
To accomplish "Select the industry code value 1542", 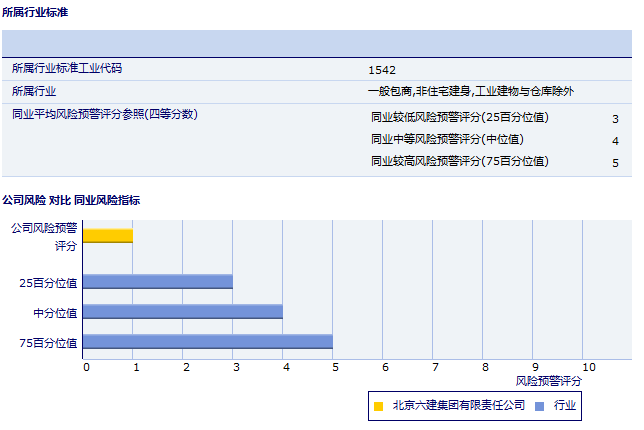I will [382, 70].
